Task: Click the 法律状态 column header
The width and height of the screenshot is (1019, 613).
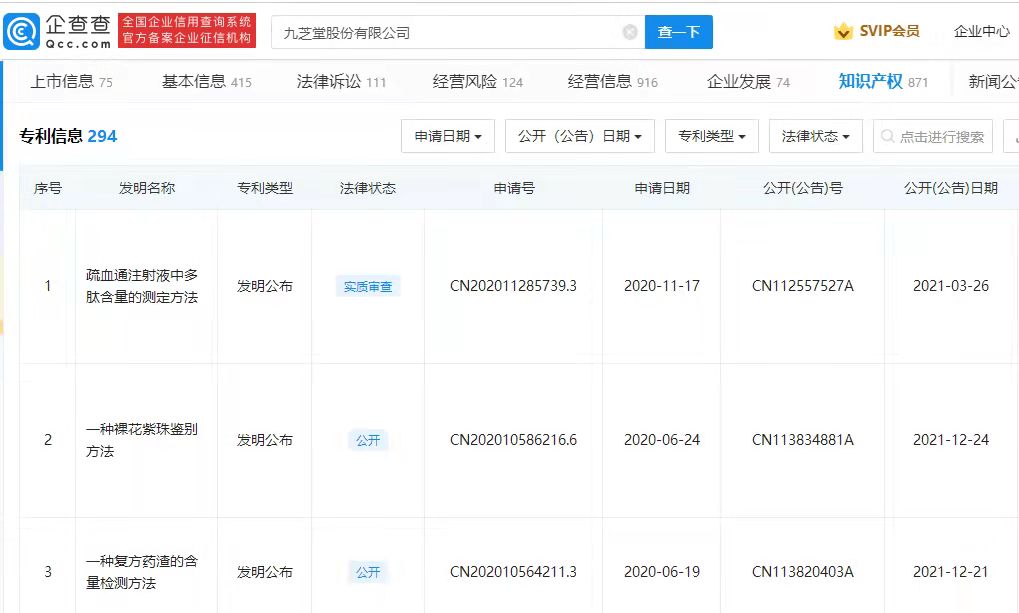Action: 368,188
